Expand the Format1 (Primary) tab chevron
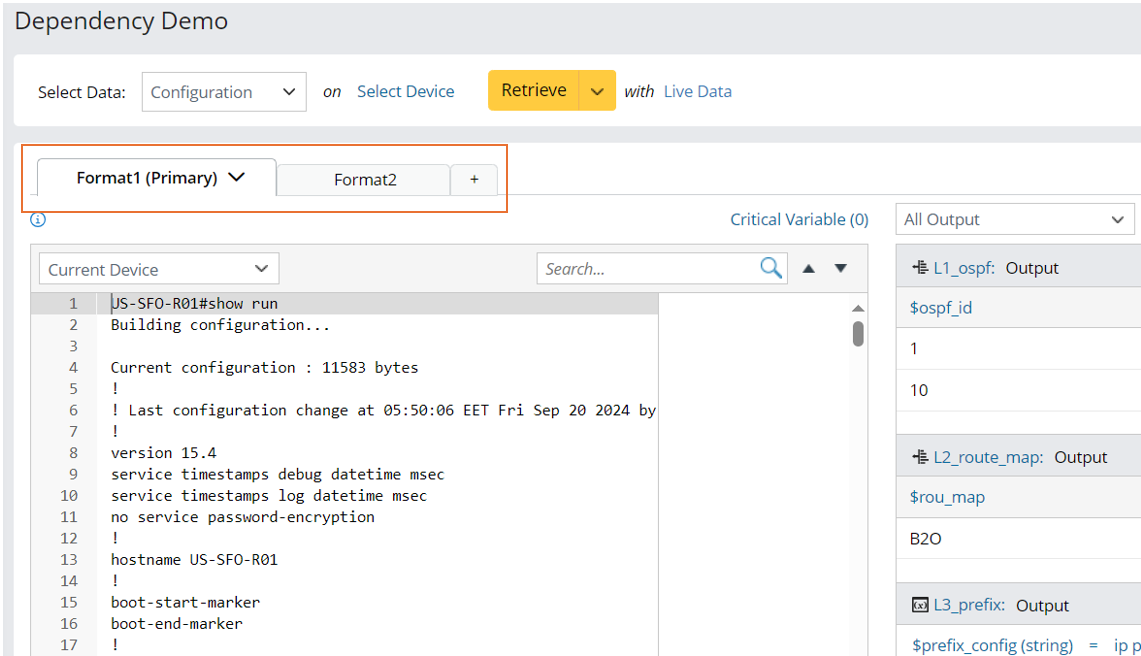1141x656 pixels. [x=237, y=177]
